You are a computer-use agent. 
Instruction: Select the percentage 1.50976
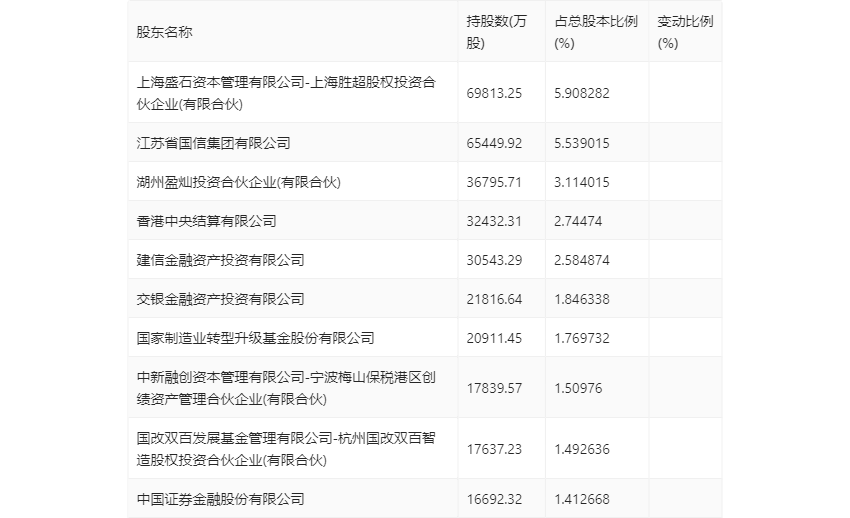[578, 388]
